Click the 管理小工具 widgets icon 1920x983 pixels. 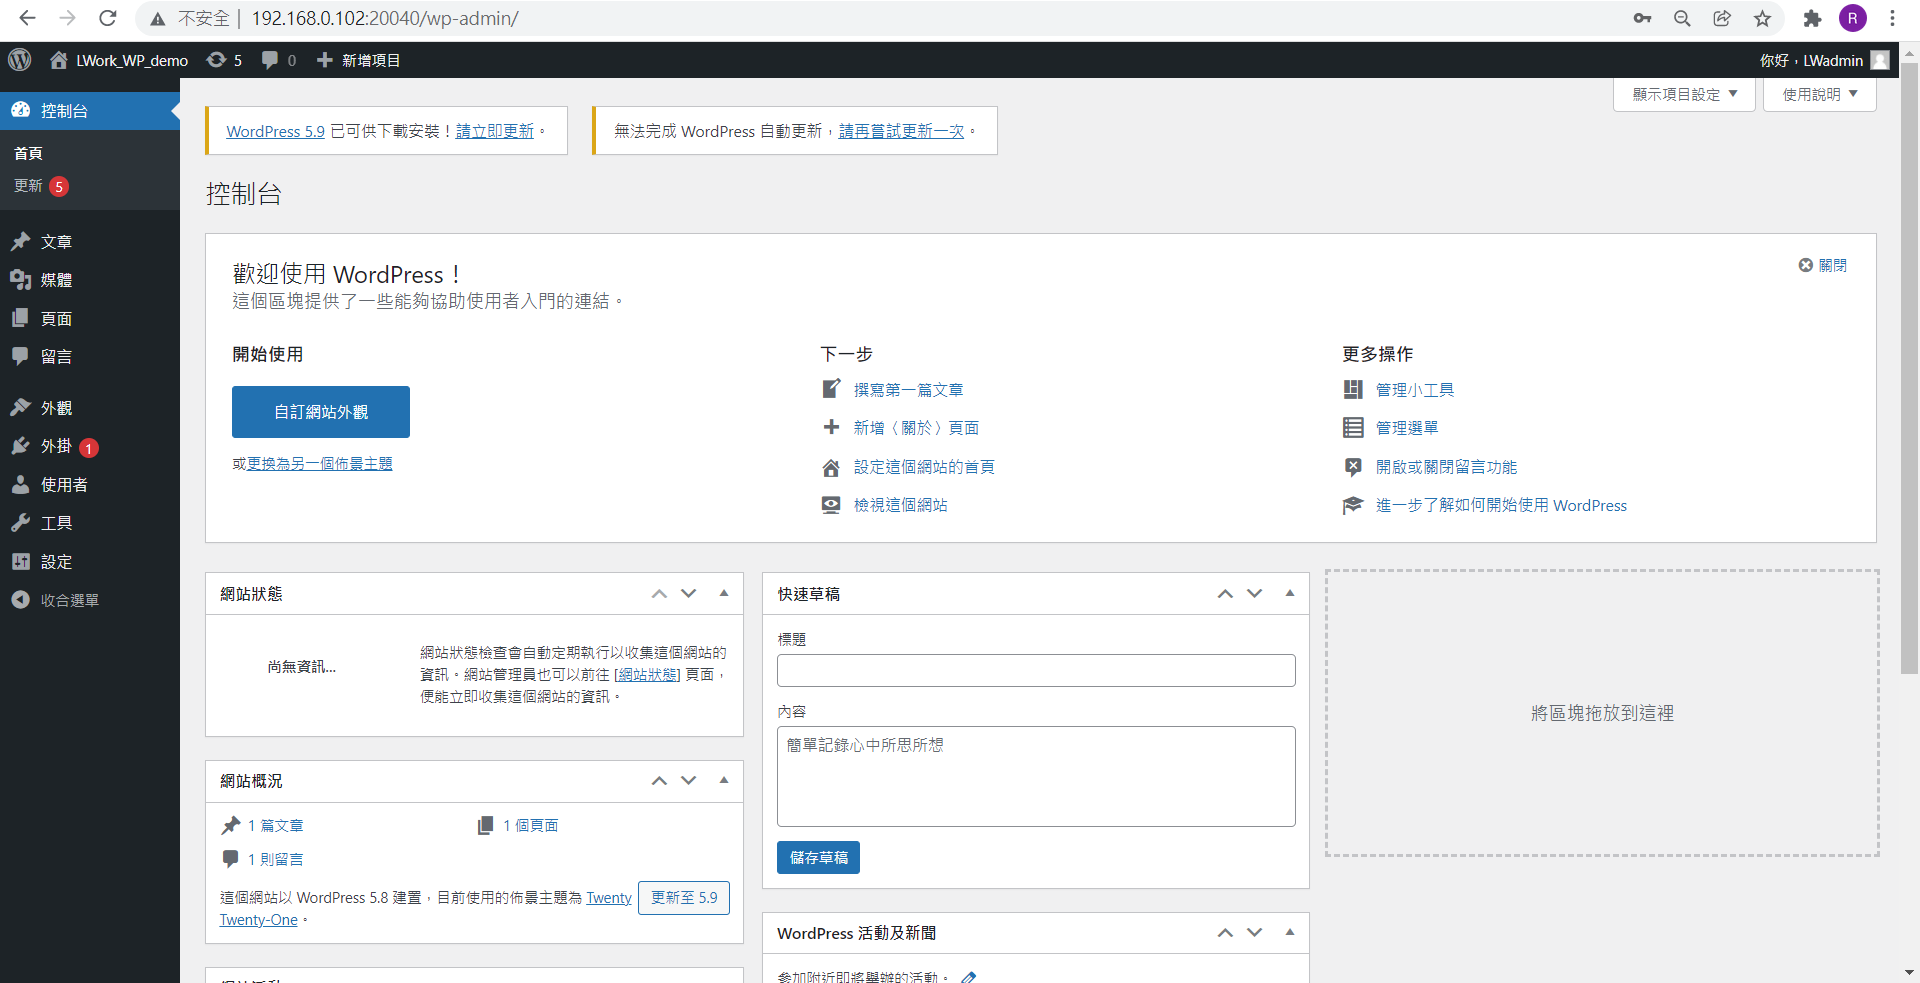[x=1353, y=389]
